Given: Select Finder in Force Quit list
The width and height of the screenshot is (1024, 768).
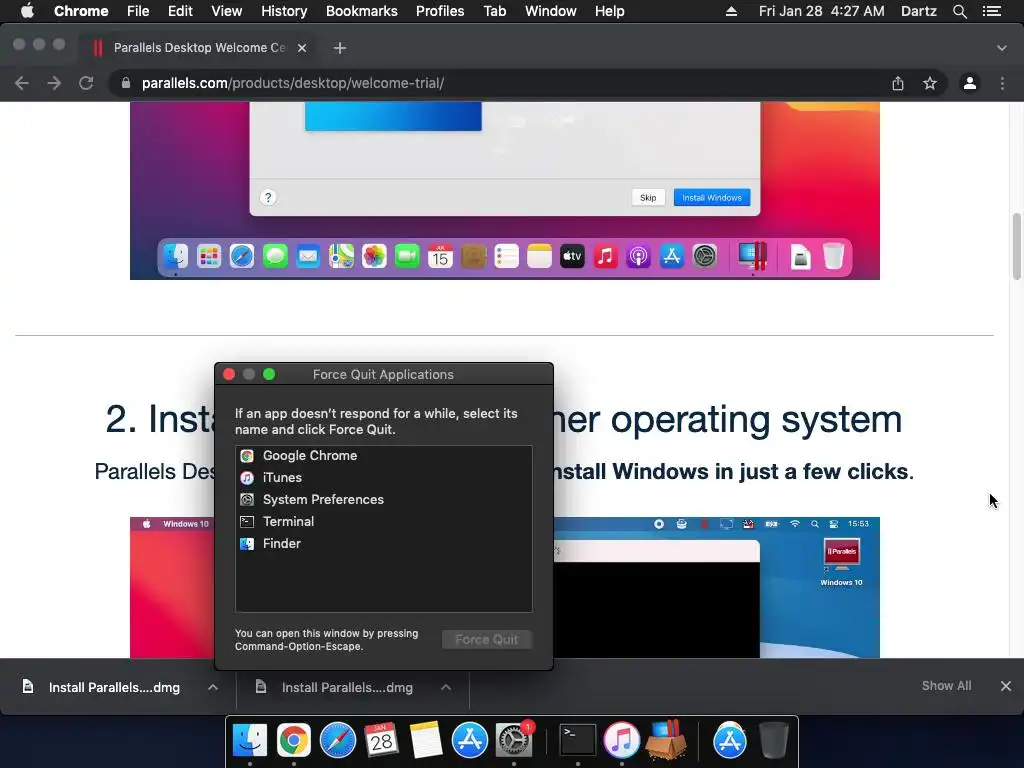Looking at the screenshot, I should point(383,543).
